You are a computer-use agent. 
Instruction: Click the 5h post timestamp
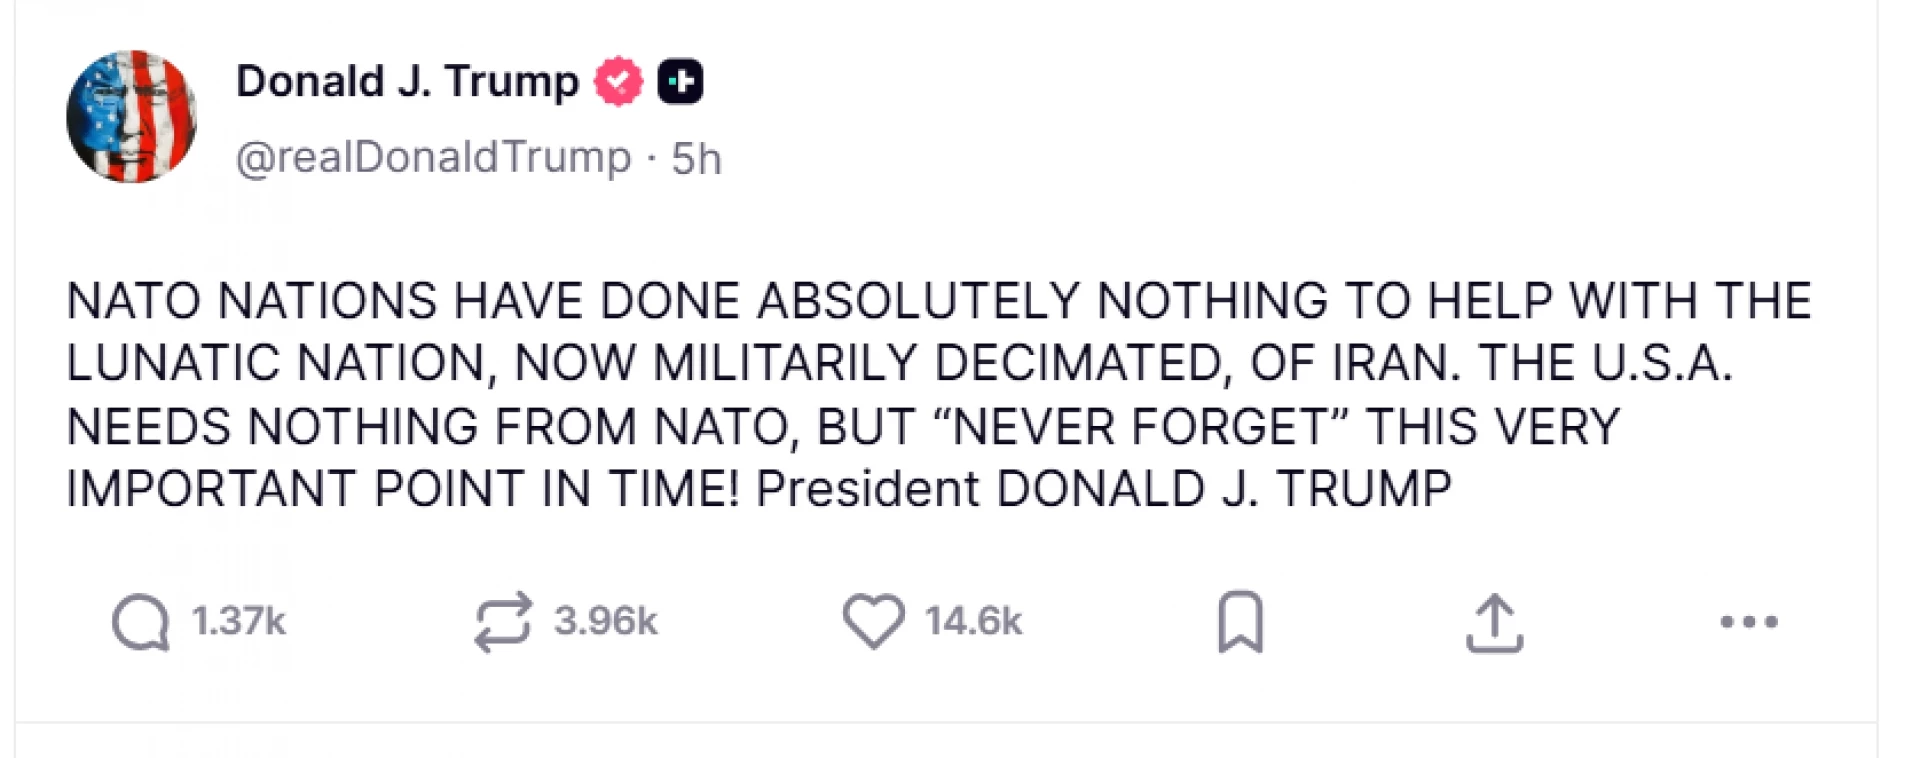tap(696, 158)
